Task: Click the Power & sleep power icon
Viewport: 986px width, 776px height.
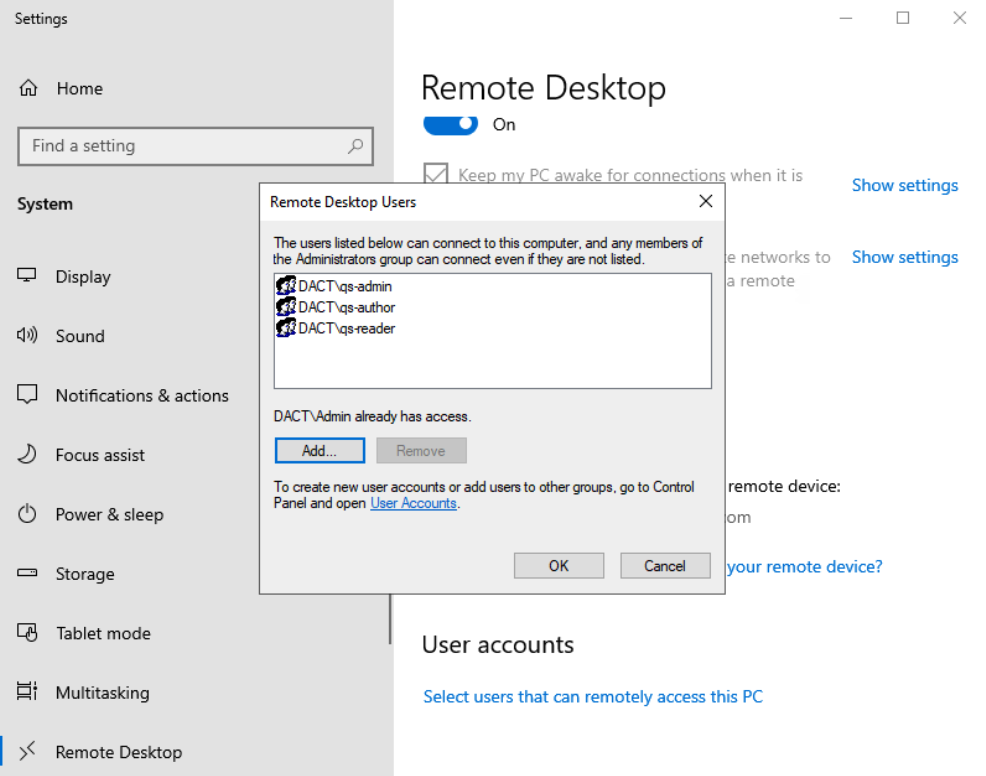Action: point(27,514)
